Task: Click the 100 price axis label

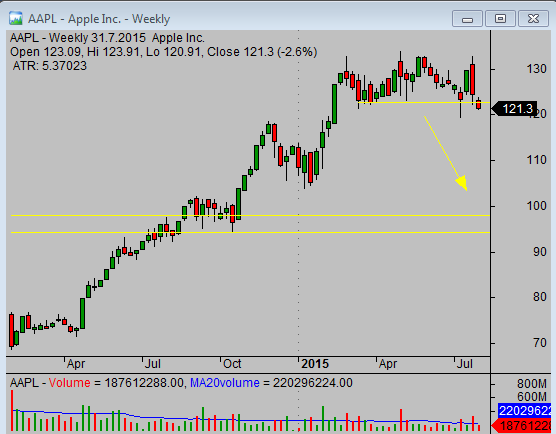Action: click(536, 206)
